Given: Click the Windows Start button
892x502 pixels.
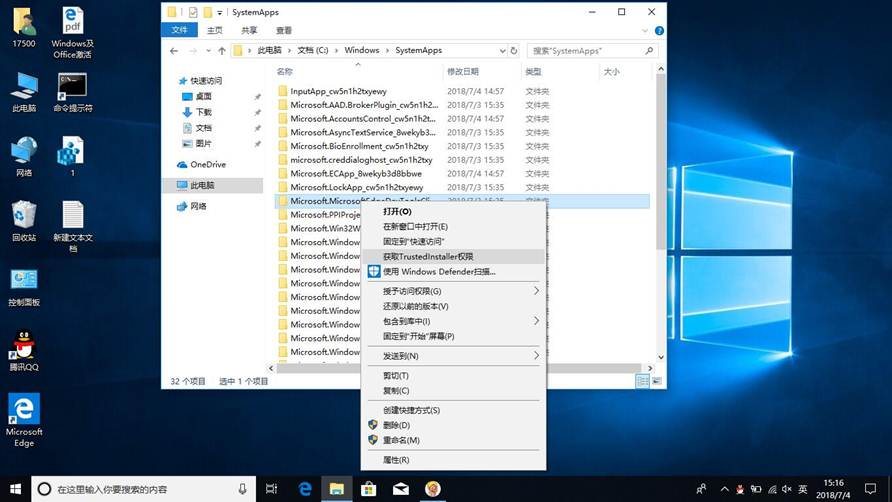Looking at the screenshot, I should (15, 489).
